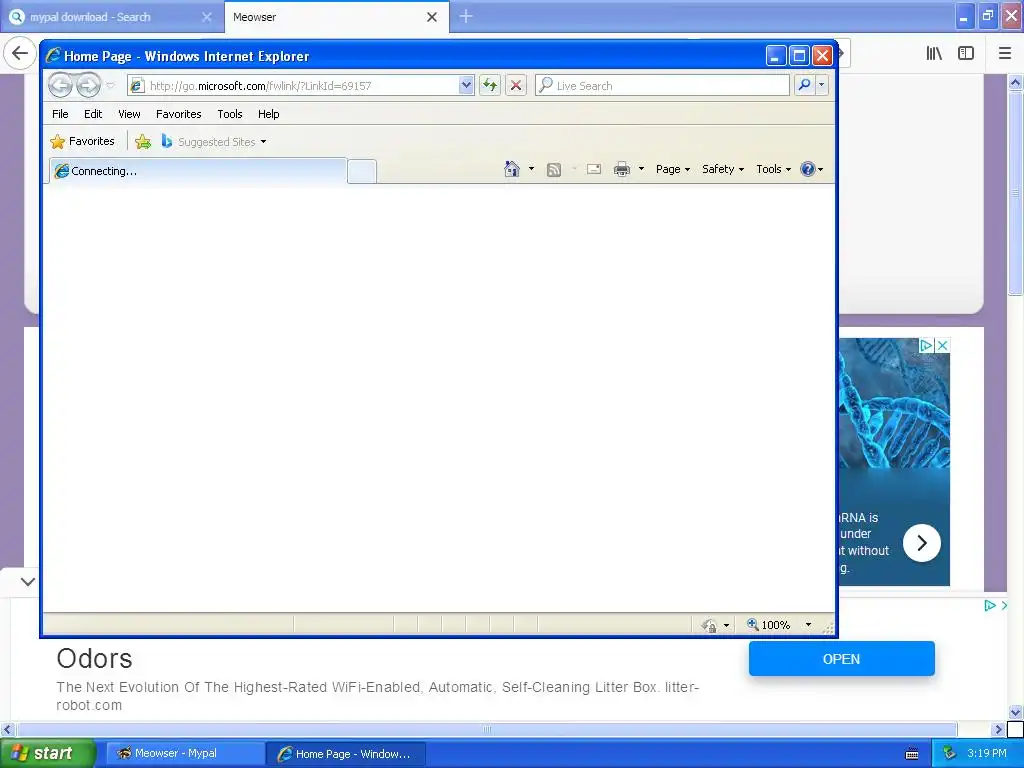Viewport: 1024px width, 768px height.
Task: Click the Read Mail envelope icon
Action: tap(594, 169)
